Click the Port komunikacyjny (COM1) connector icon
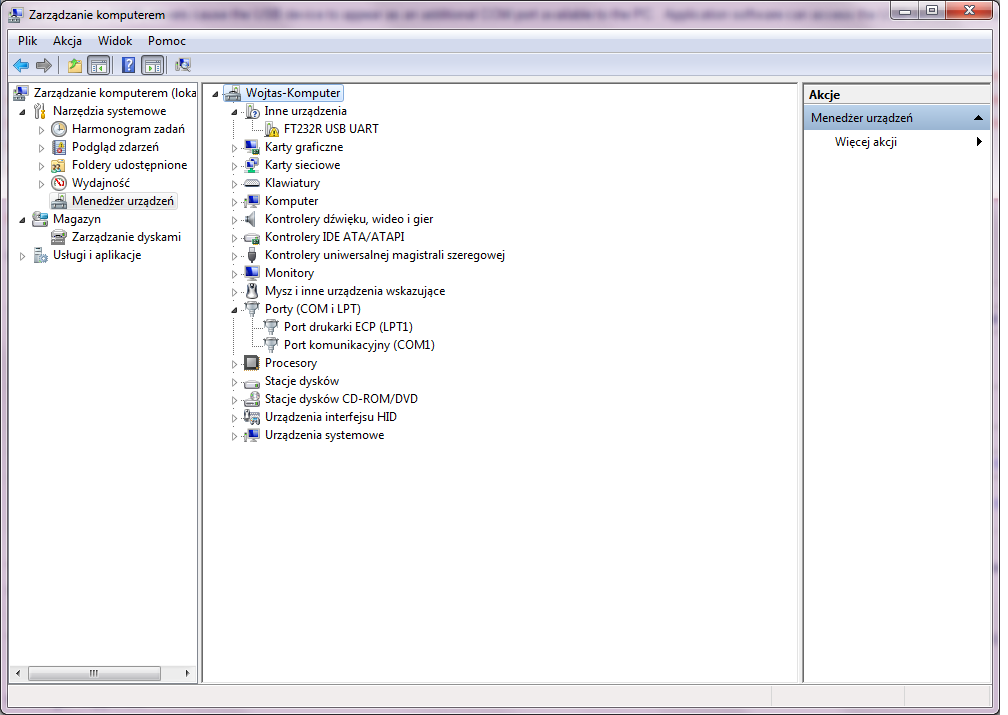The image size is (1008, 715). (272, 345)
